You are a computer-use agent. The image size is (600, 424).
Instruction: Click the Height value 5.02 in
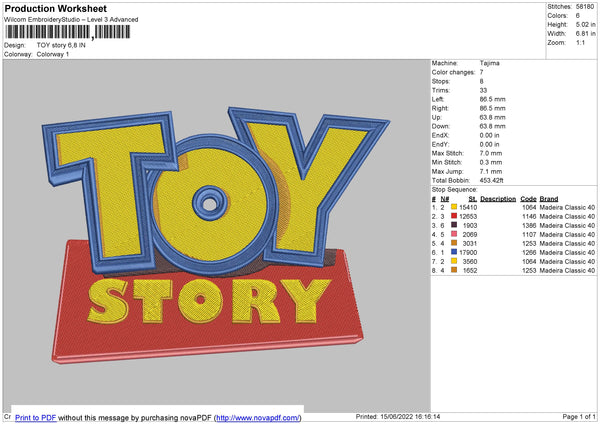[585, 24]
